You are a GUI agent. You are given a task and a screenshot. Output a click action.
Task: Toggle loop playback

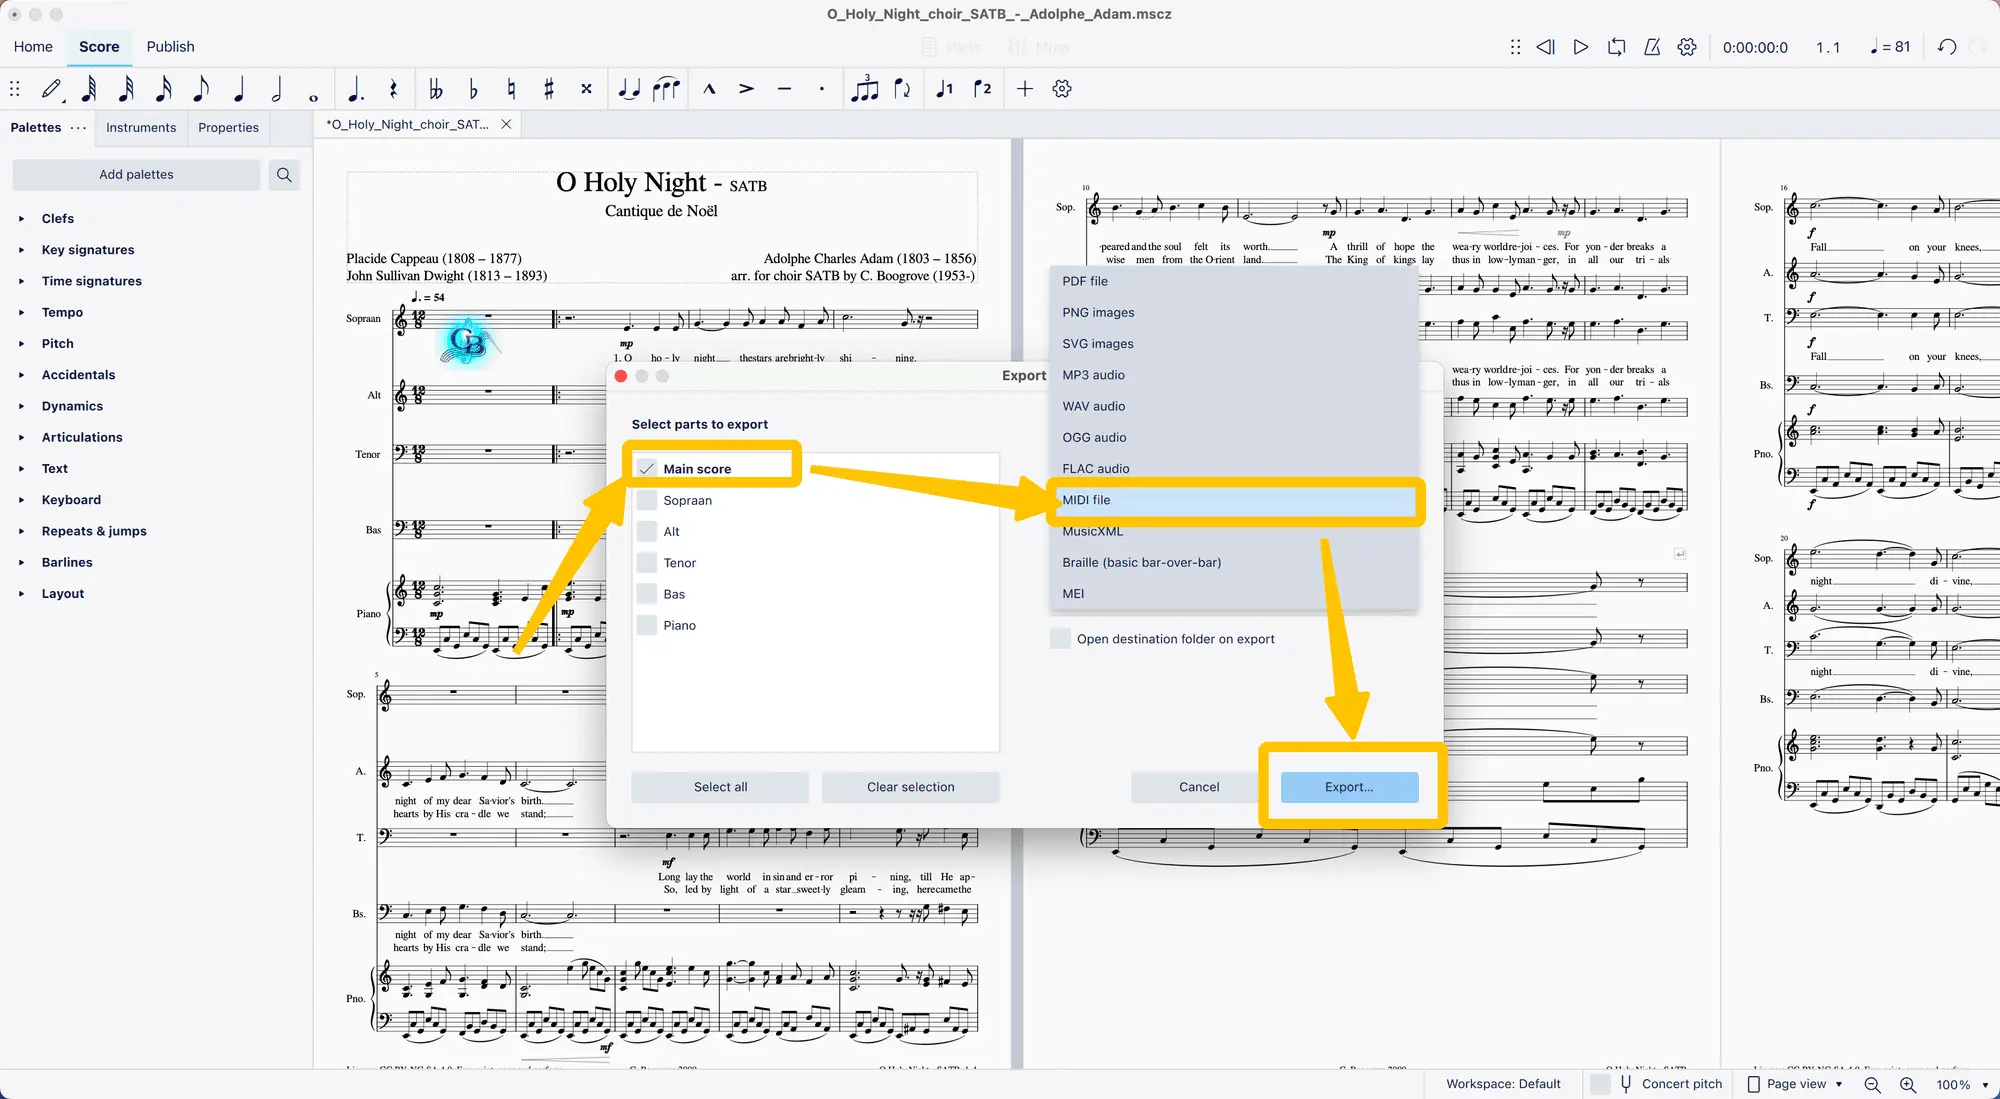[x=1616, y=47]
